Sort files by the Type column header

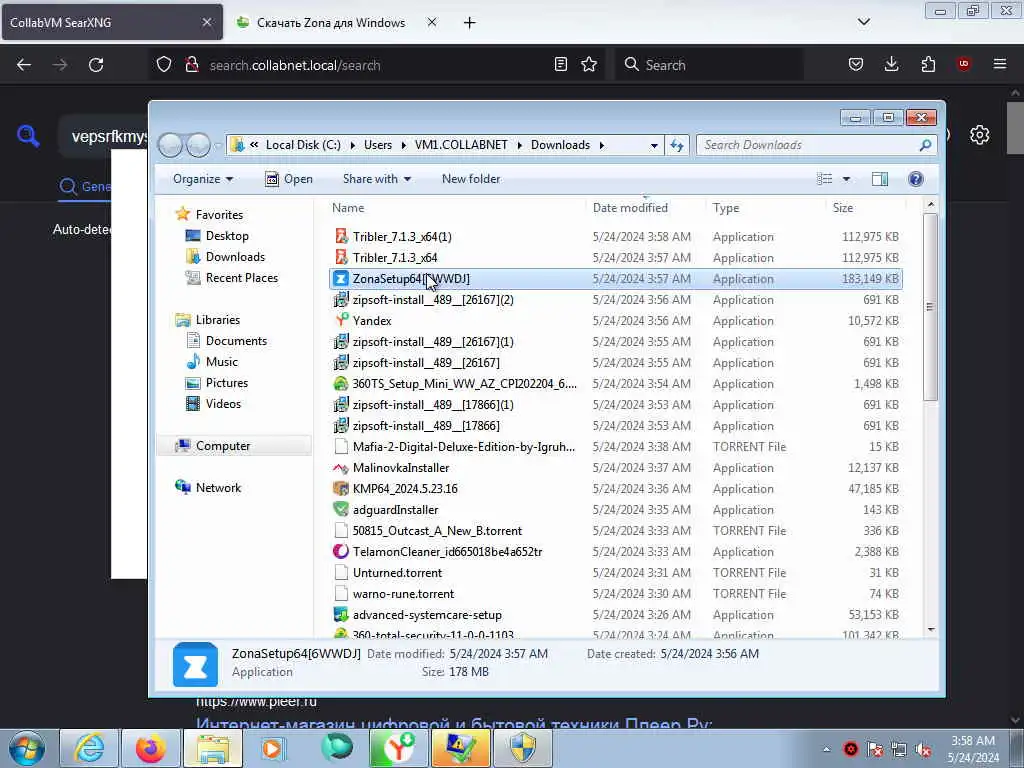pyautogui.click(x=765, y=208)
